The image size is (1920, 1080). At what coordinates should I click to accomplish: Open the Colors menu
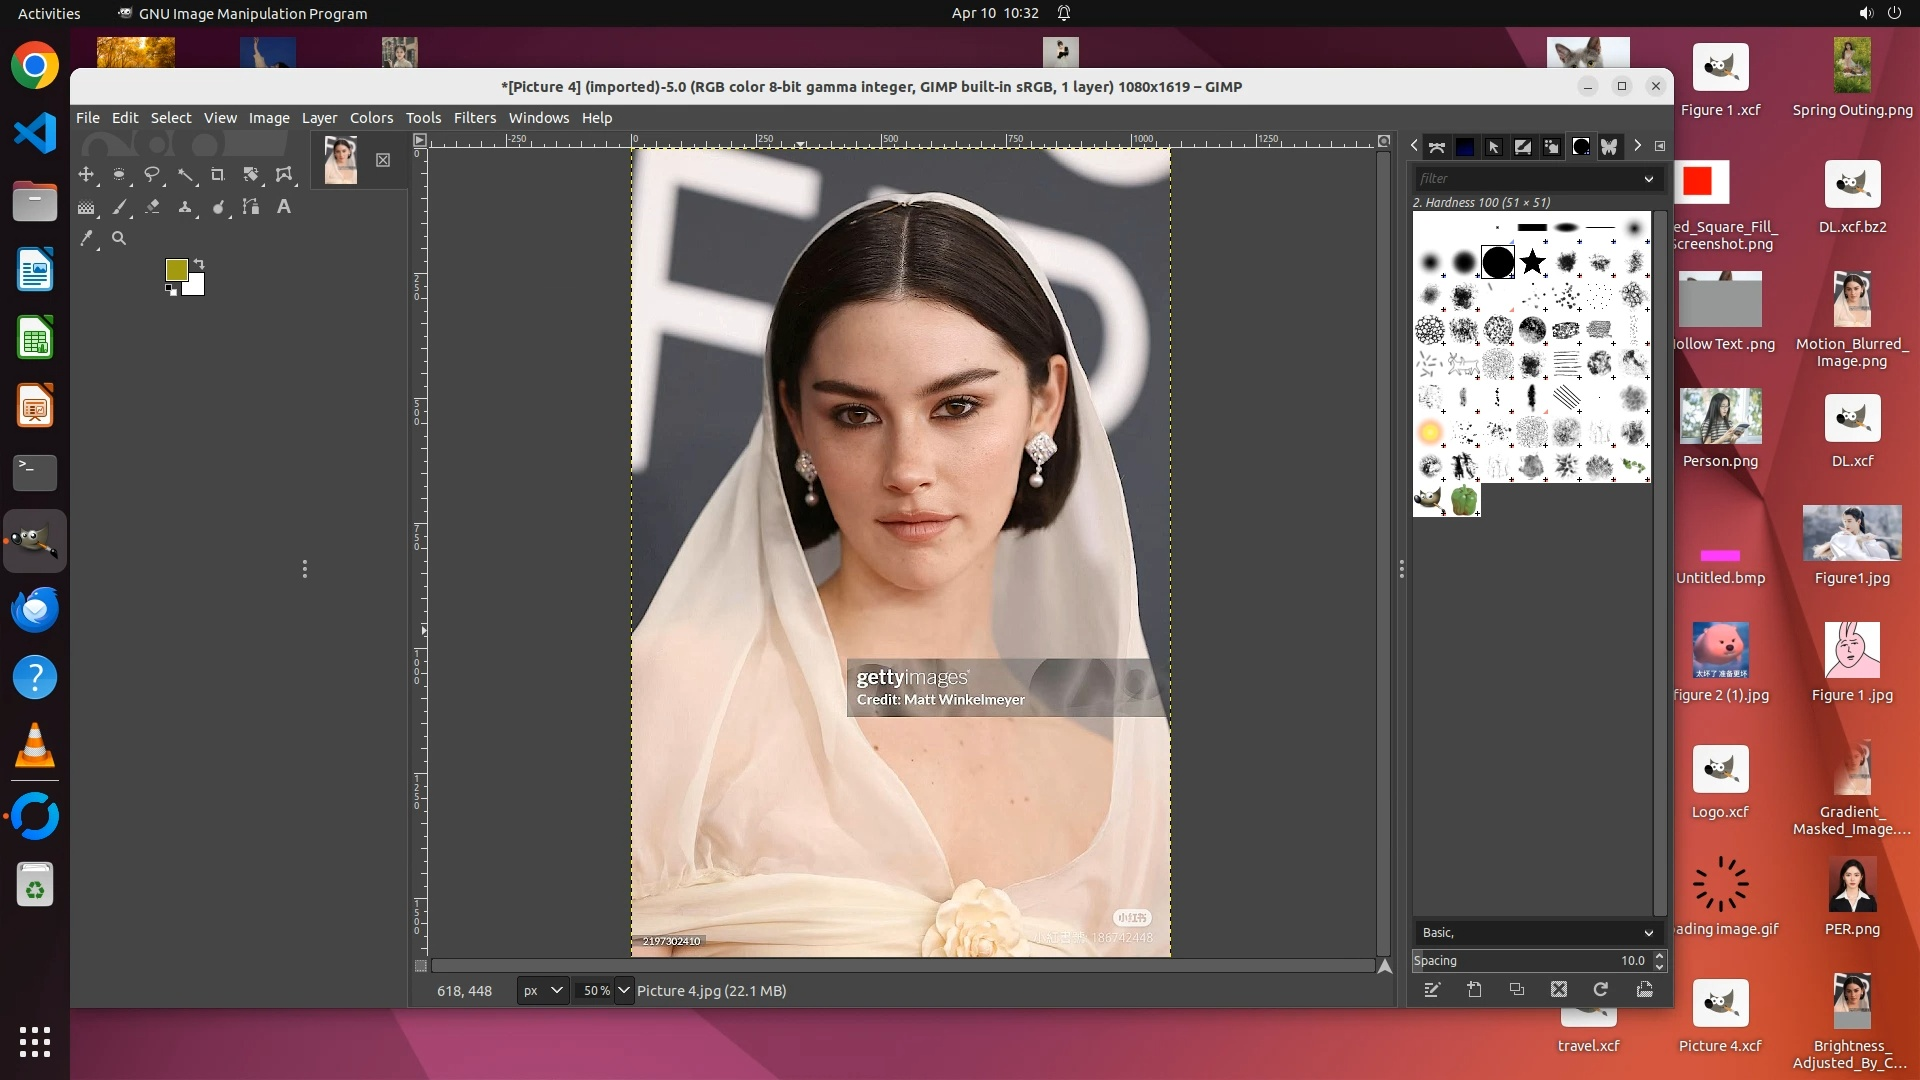[x=371, y=118]
